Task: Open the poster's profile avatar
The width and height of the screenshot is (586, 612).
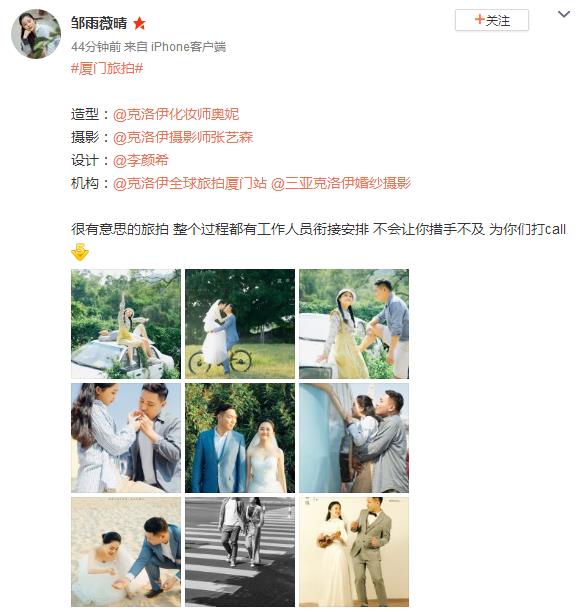Action: point(36,34)
